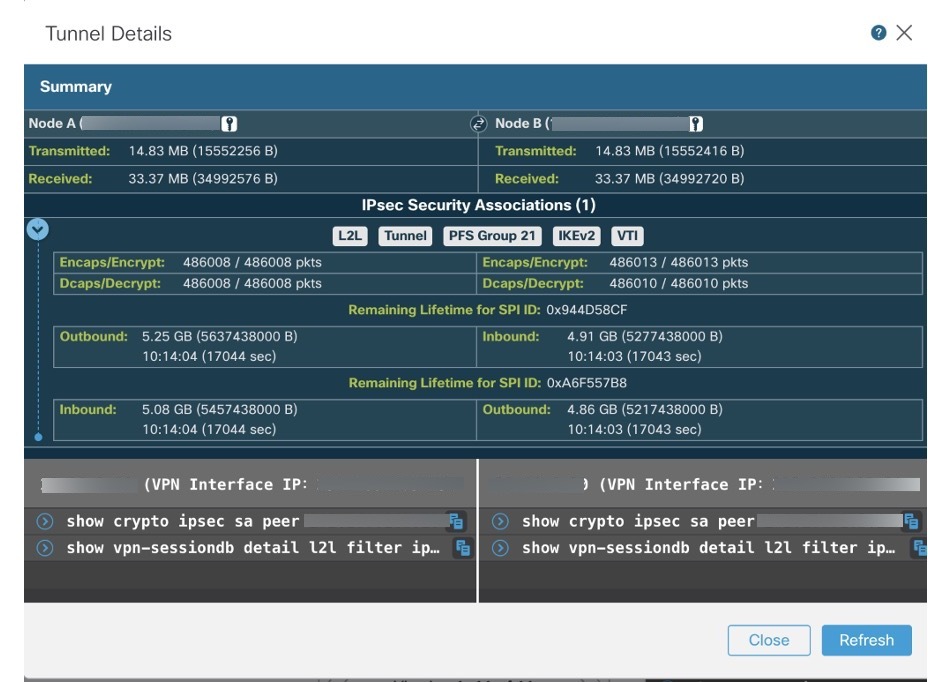928x682 pixels.
Task: Select the PFS Group 21 badge
Action: pyautogui.click(x=491, y=235)
